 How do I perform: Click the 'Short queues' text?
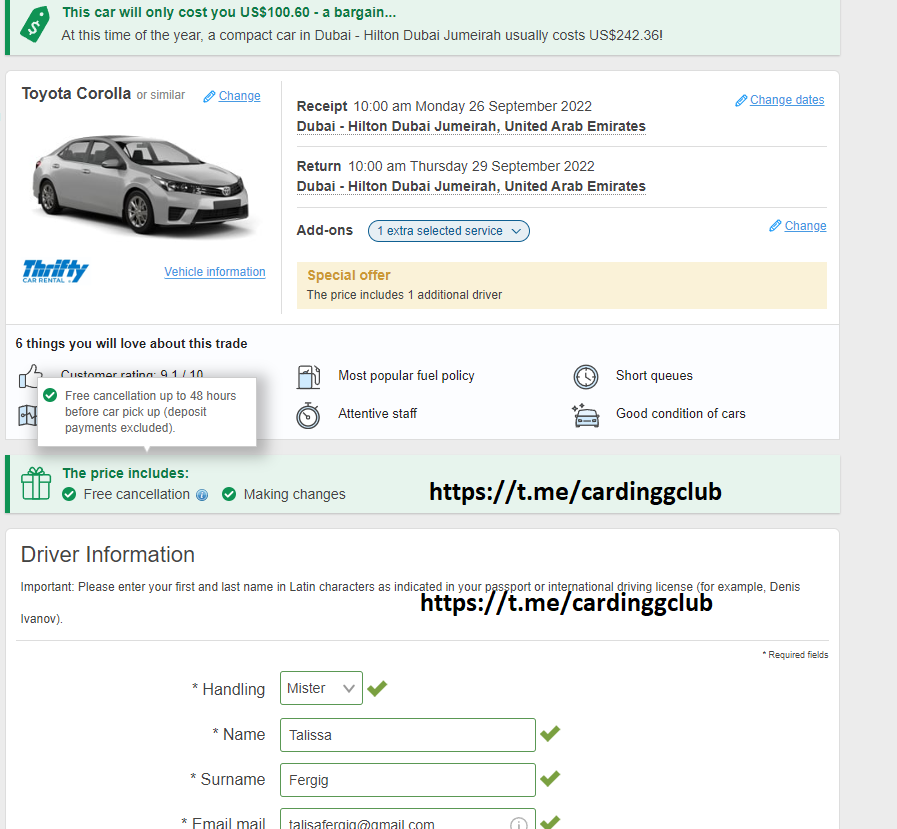pos(654,376)
